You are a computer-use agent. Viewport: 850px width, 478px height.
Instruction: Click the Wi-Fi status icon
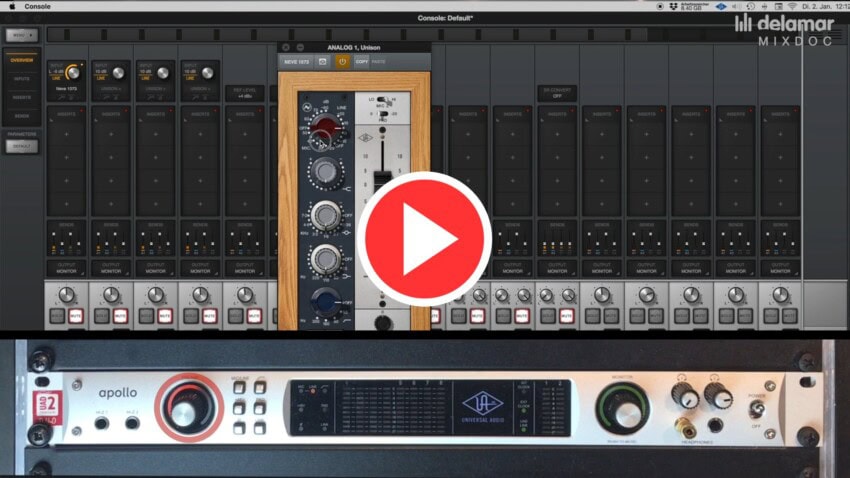792,7
